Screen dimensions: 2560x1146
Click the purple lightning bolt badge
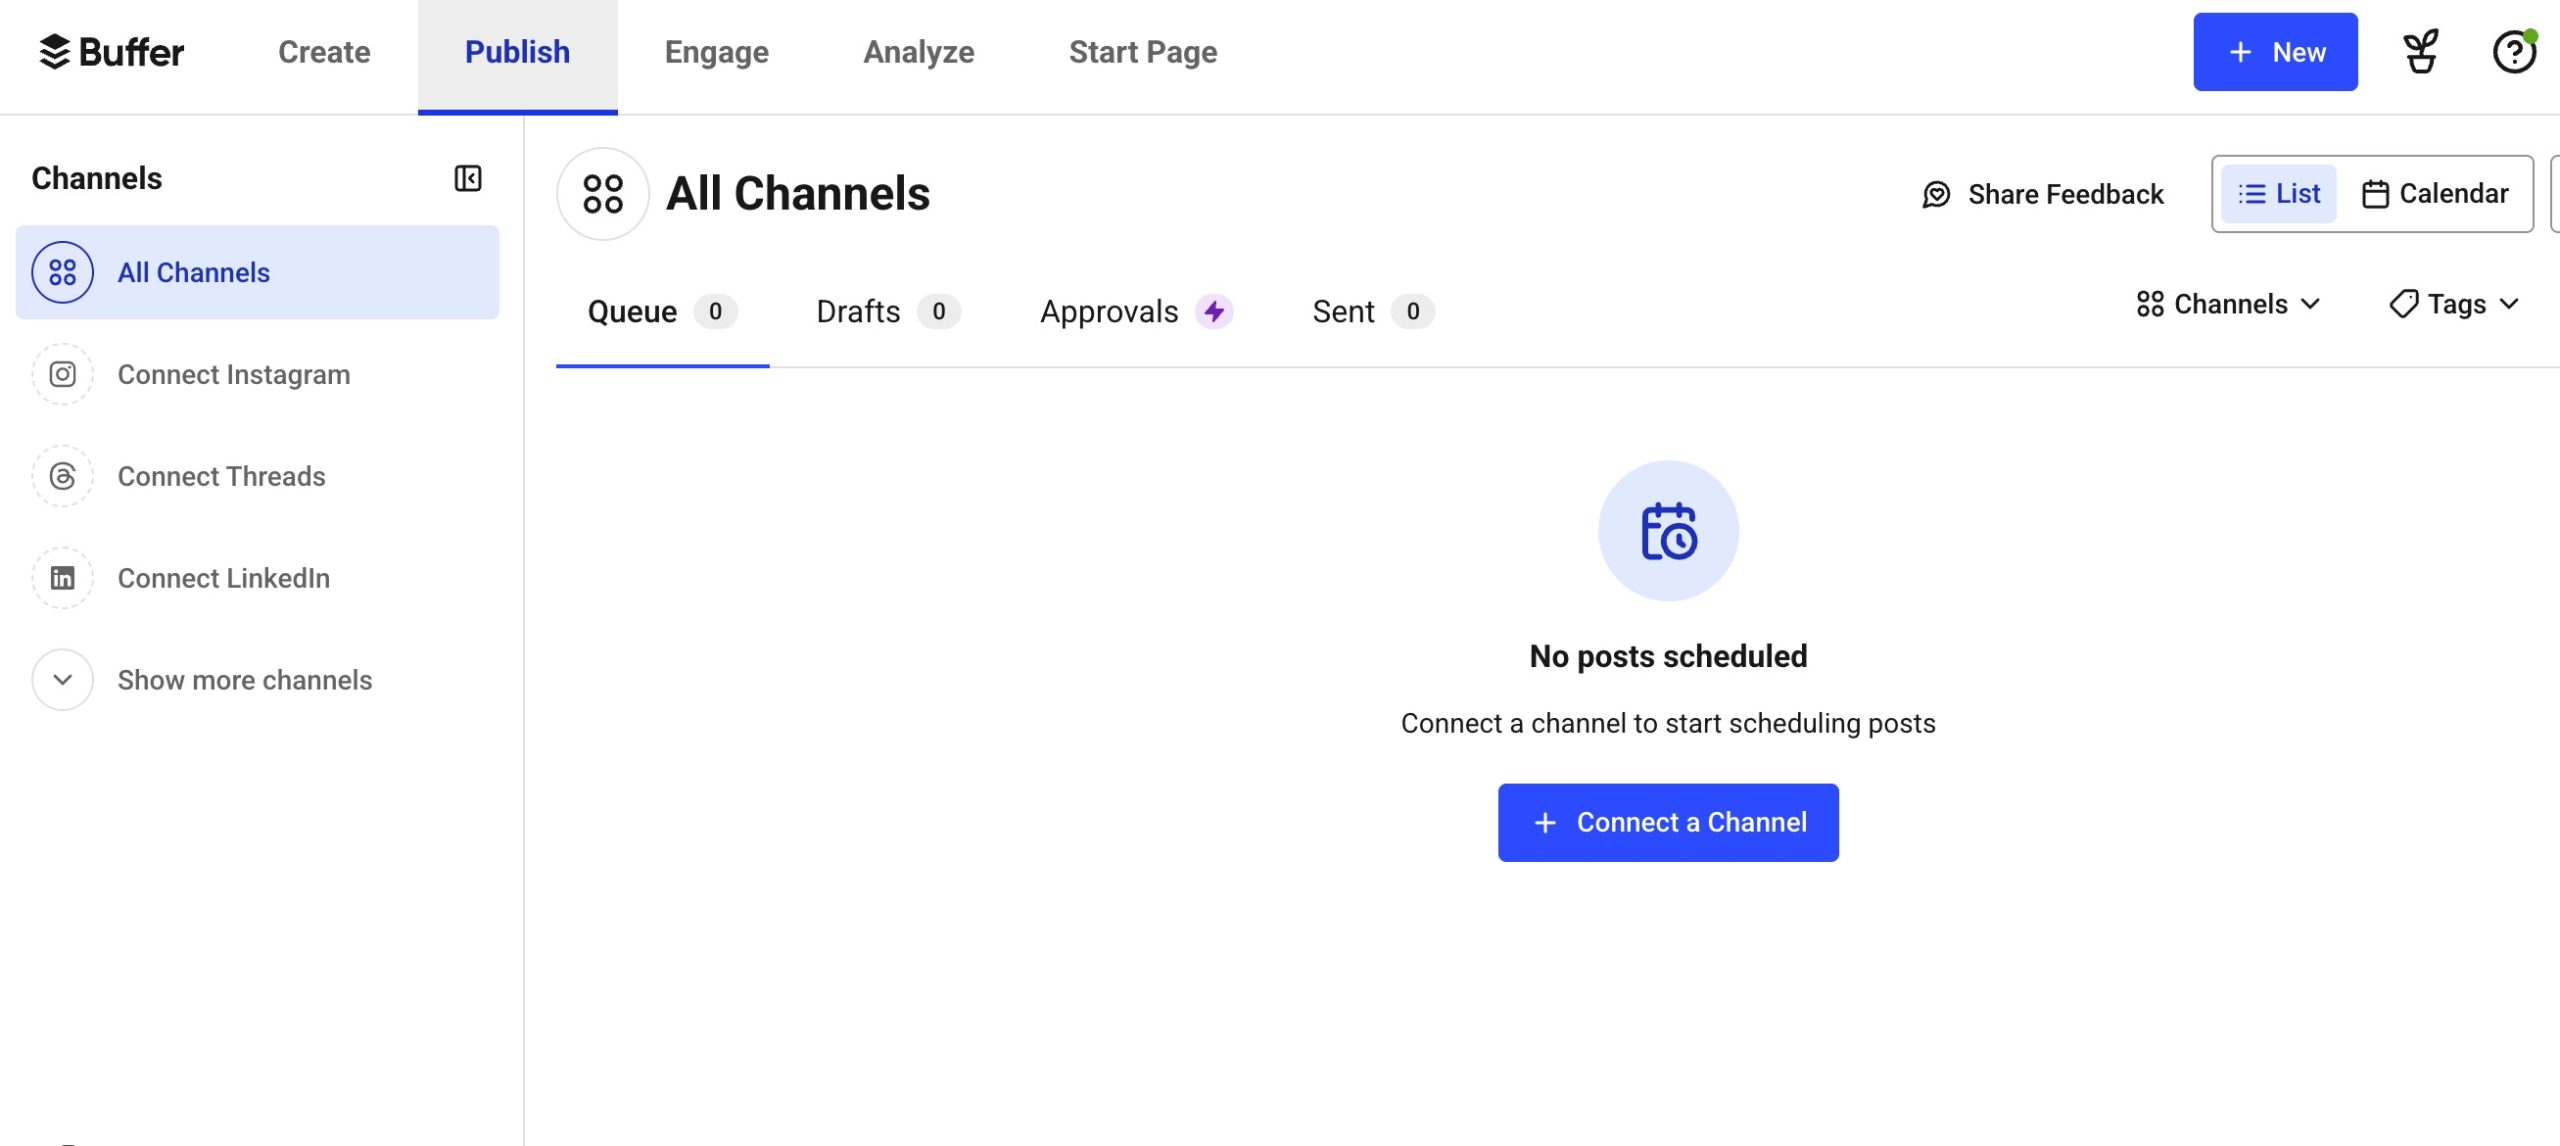coord(1214,312)
